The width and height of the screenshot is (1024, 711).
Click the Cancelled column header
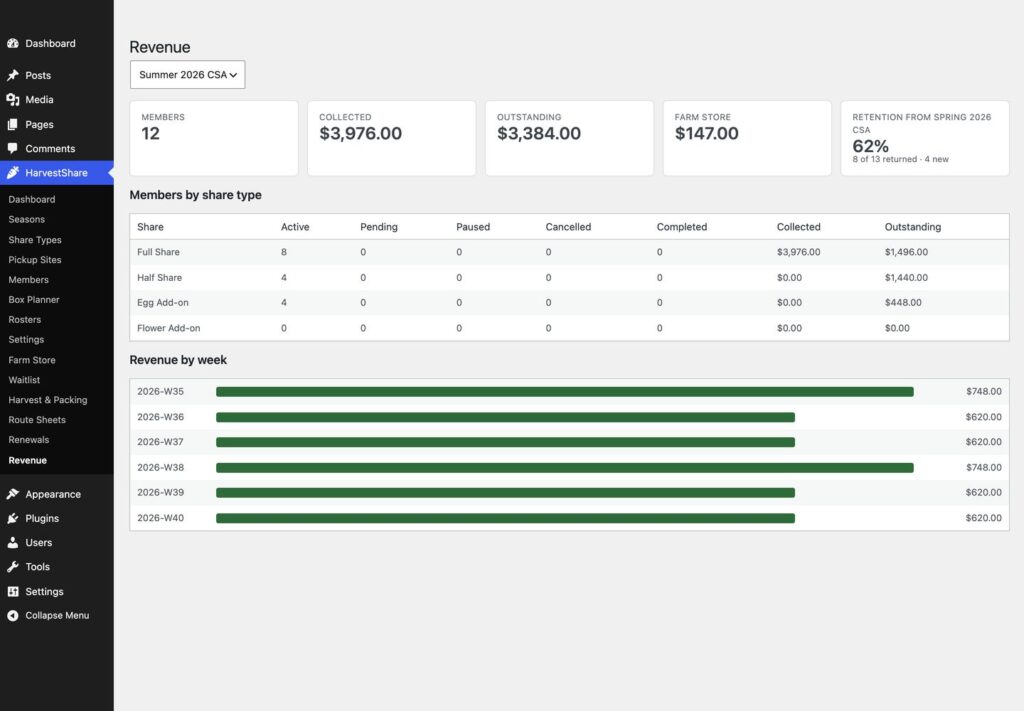tap(568, 227)
